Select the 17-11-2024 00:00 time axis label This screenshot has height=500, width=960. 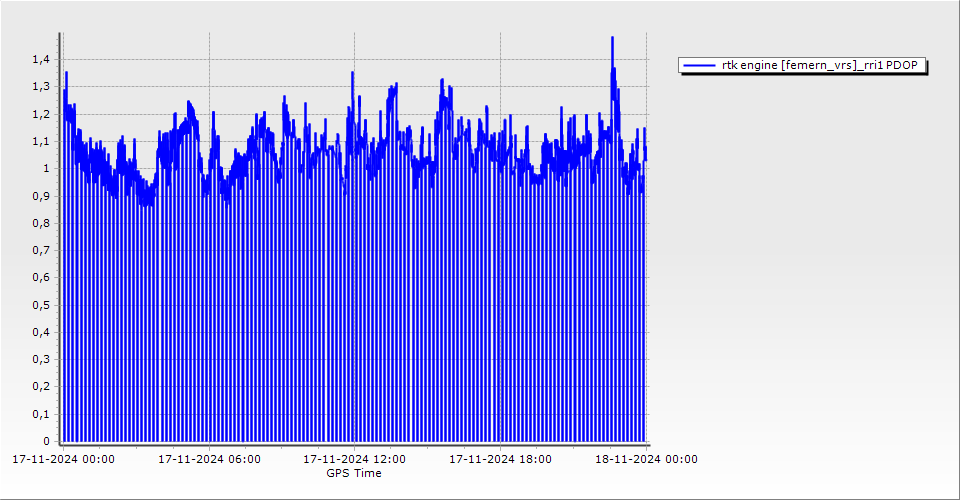(63, 460)
